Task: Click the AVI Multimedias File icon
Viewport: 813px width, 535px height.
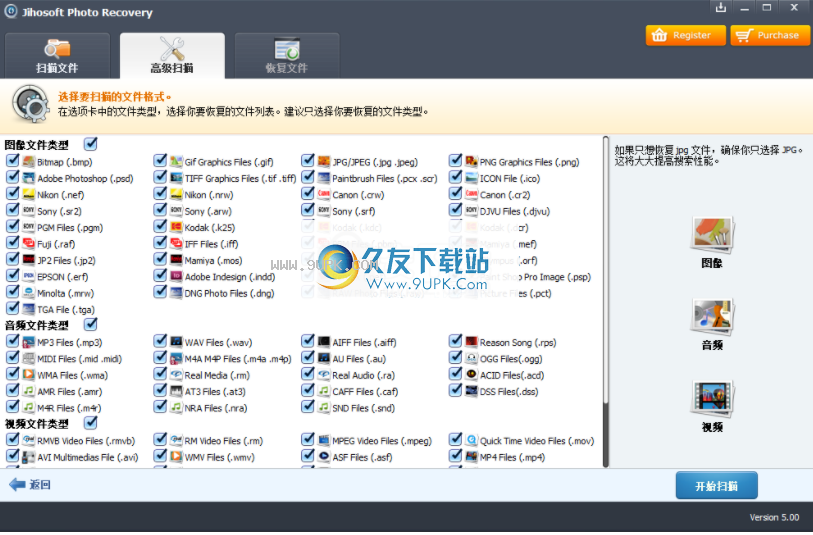Action: (x=29, y=457)
